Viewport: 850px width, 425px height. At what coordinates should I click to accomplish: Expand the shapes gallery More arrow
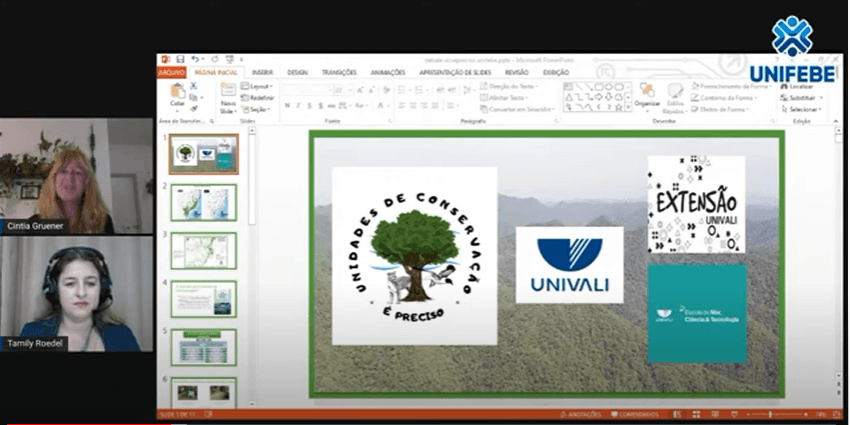(x=628, y=108)
